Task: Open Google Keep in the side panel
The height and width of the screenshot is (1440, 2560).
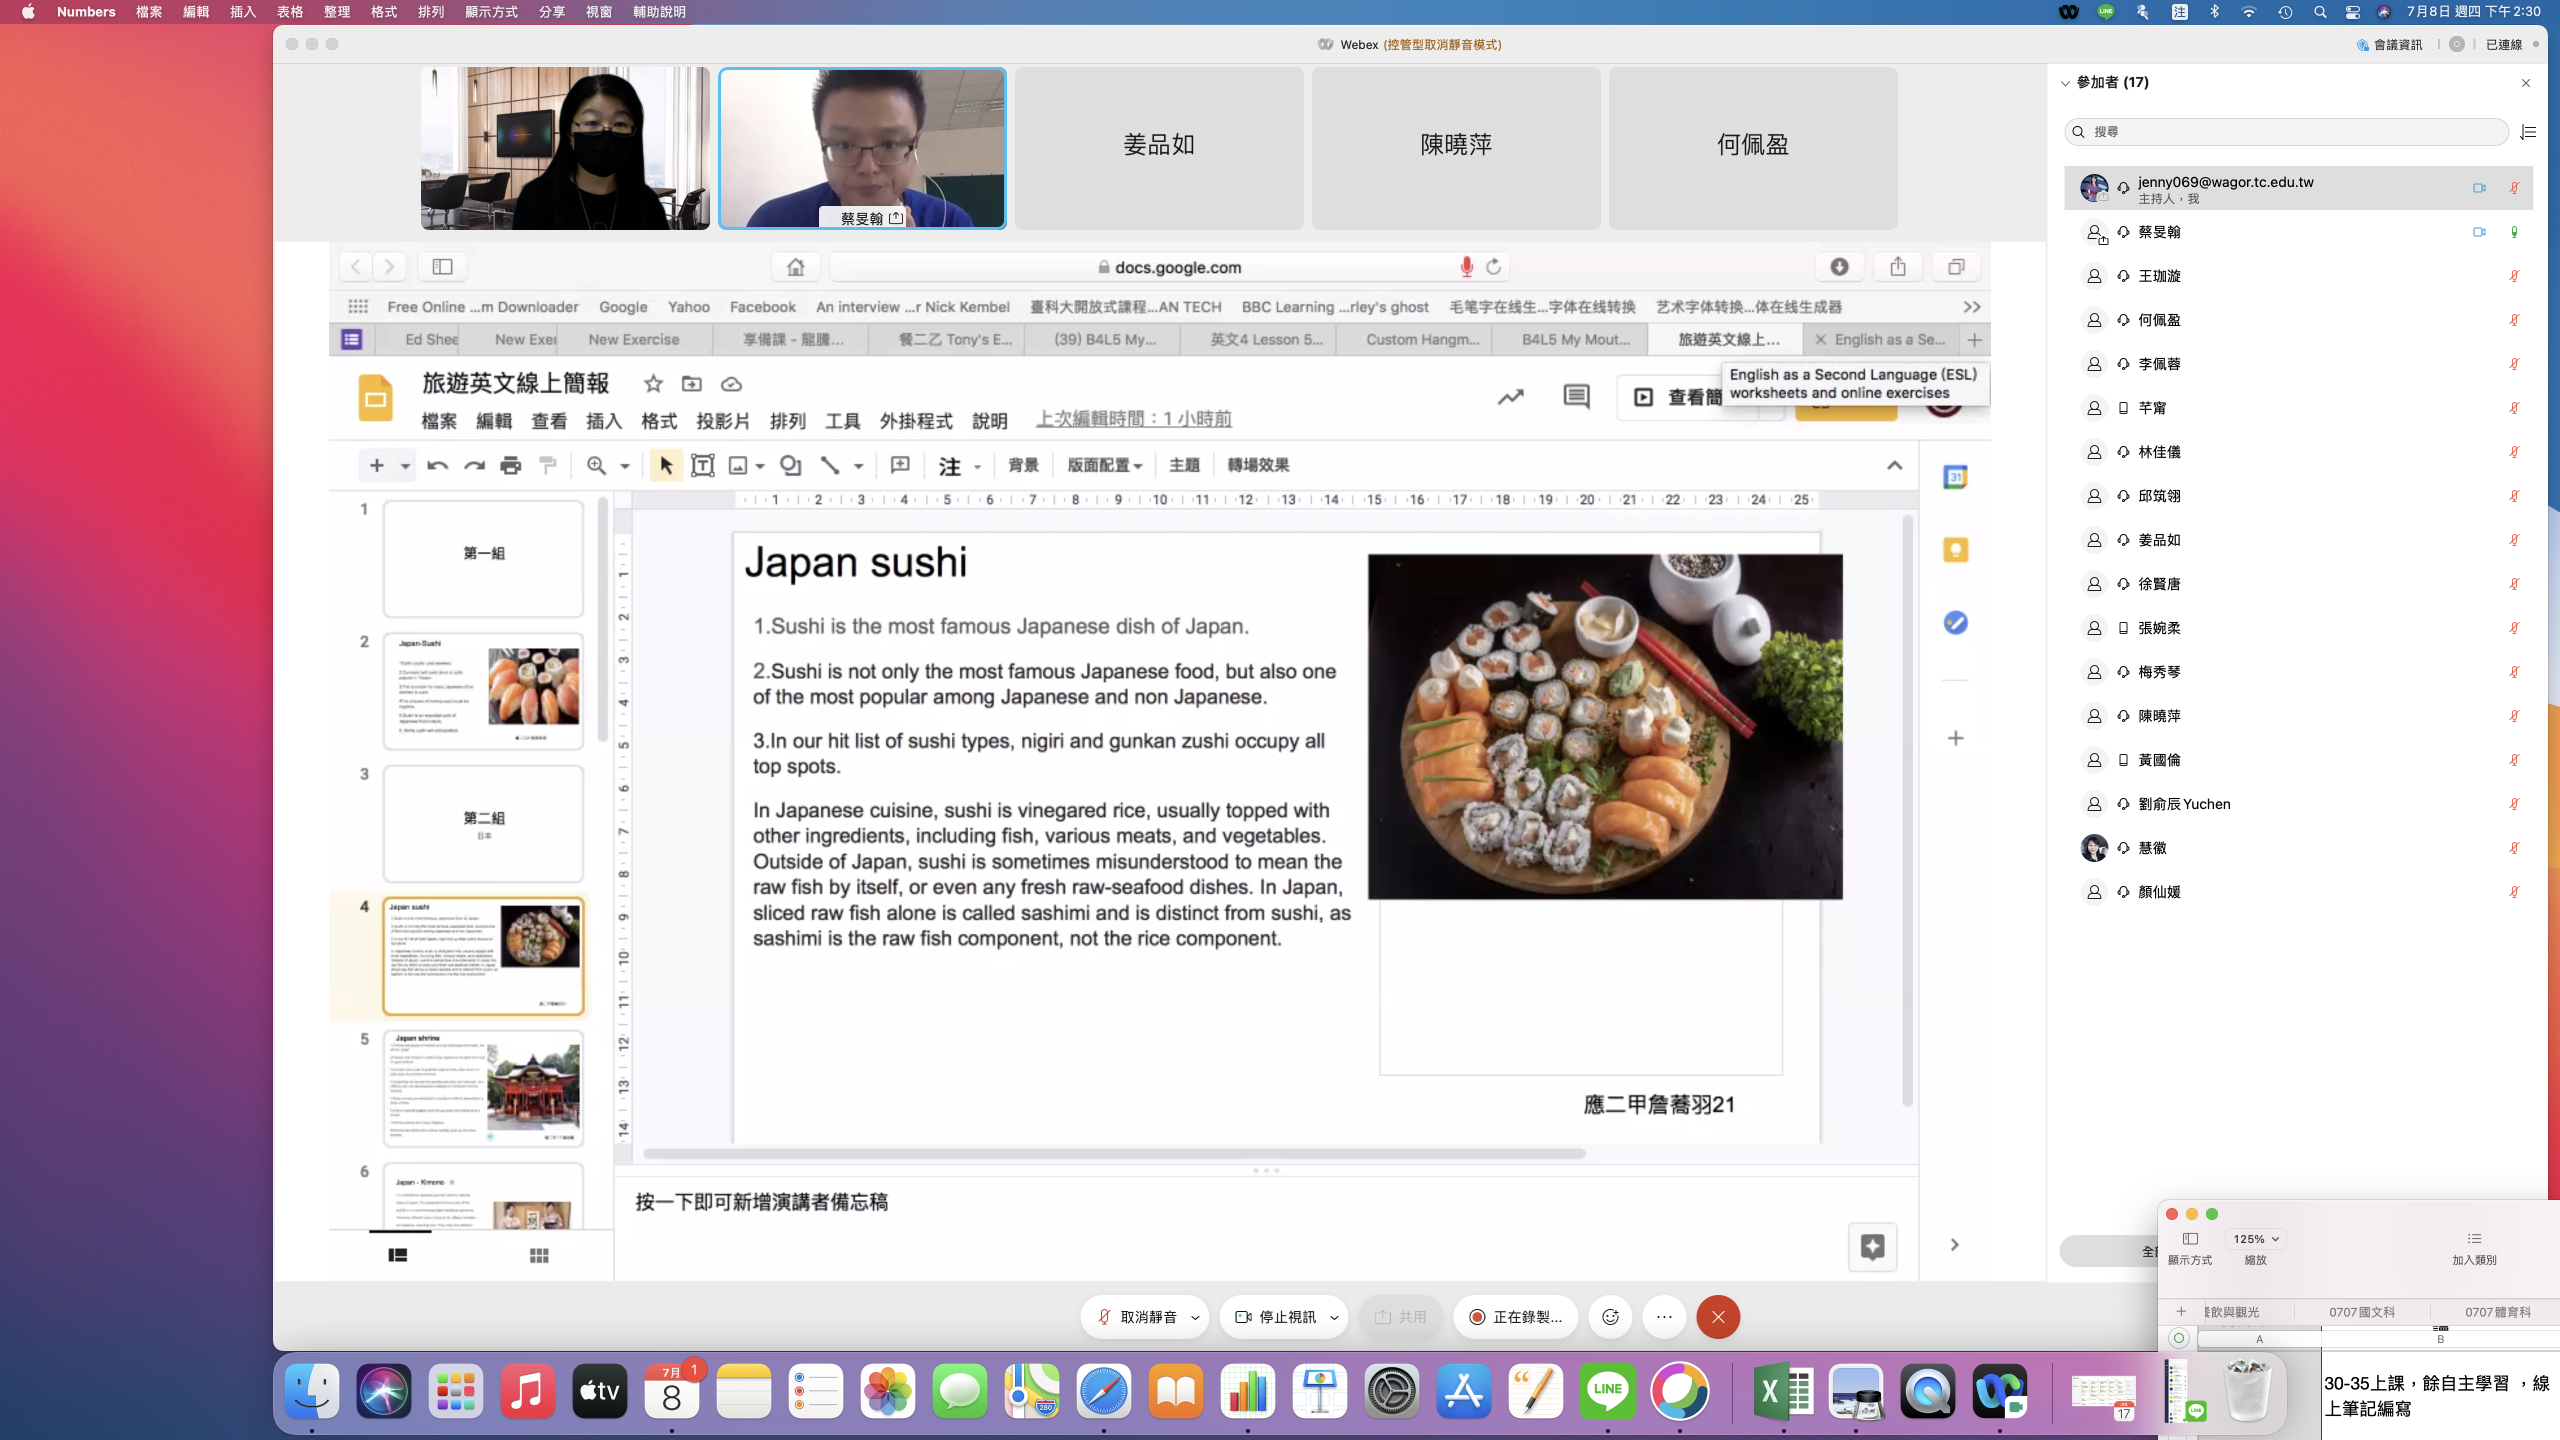Action: coord(1955,550)
